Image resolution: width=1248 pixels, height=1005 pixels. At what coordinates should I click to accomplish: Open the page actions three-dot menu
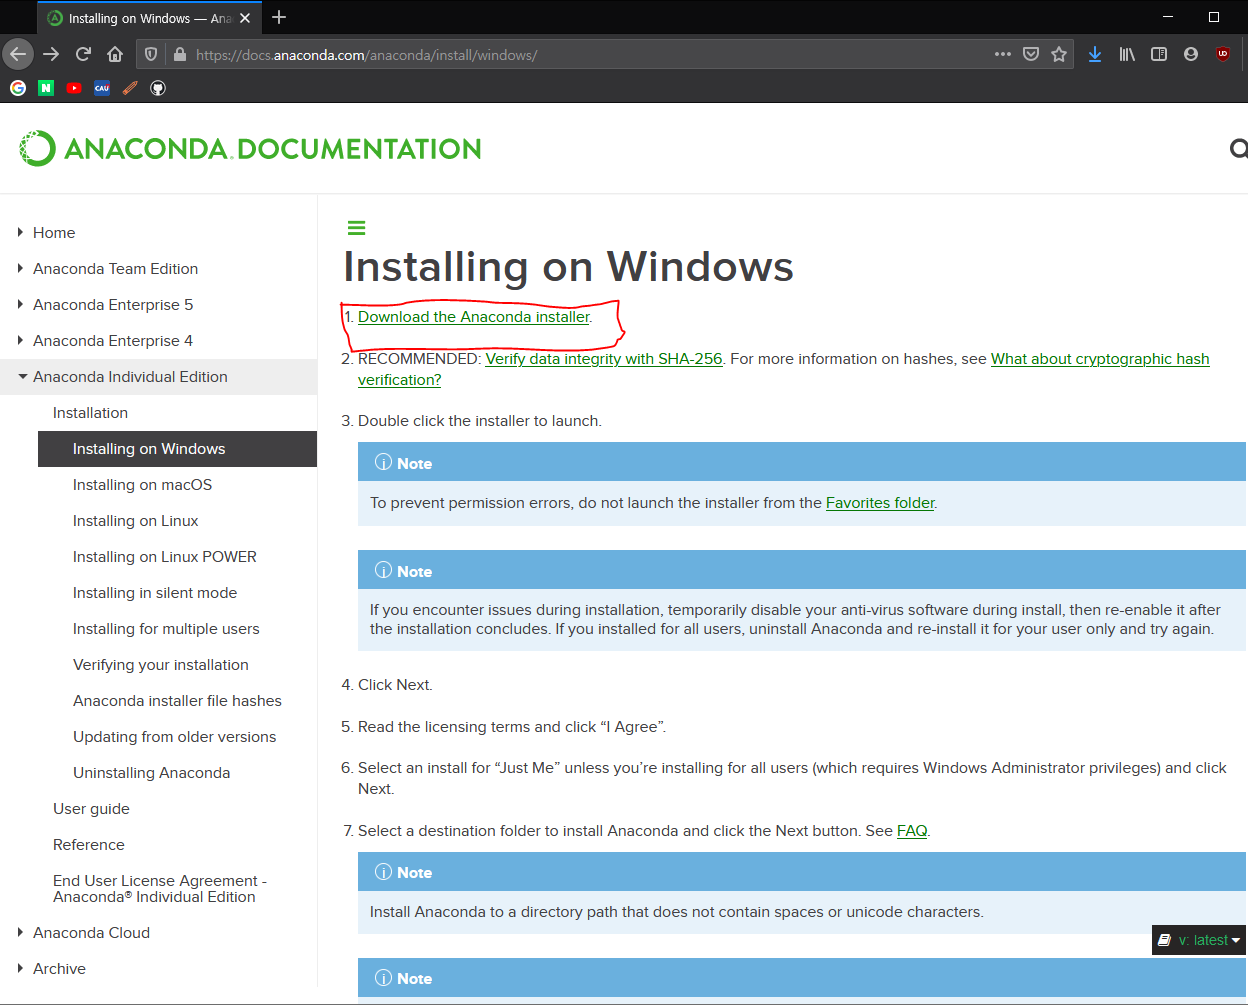coord(1003,54)
